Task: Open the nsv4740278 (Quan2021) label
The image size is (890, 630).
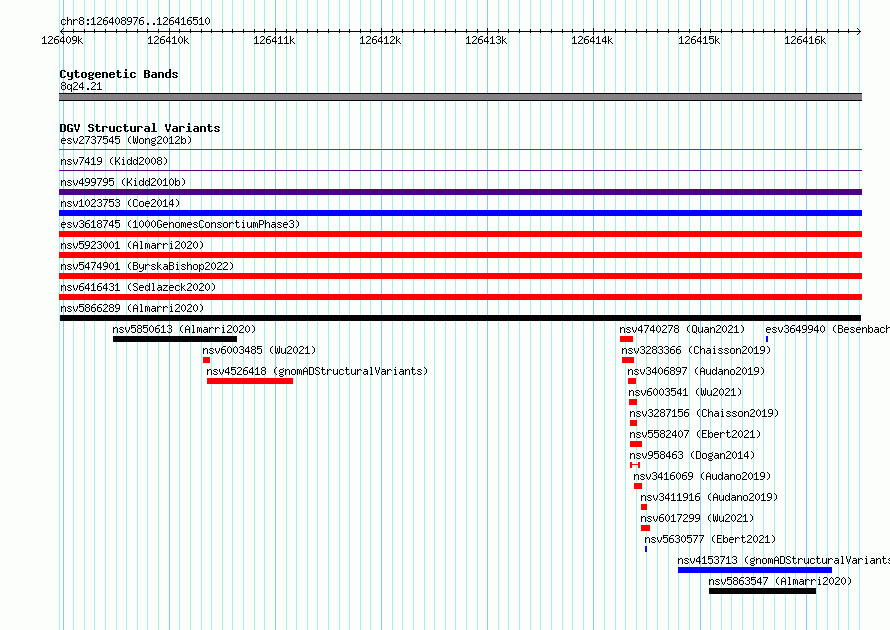Action: point(682,329)
